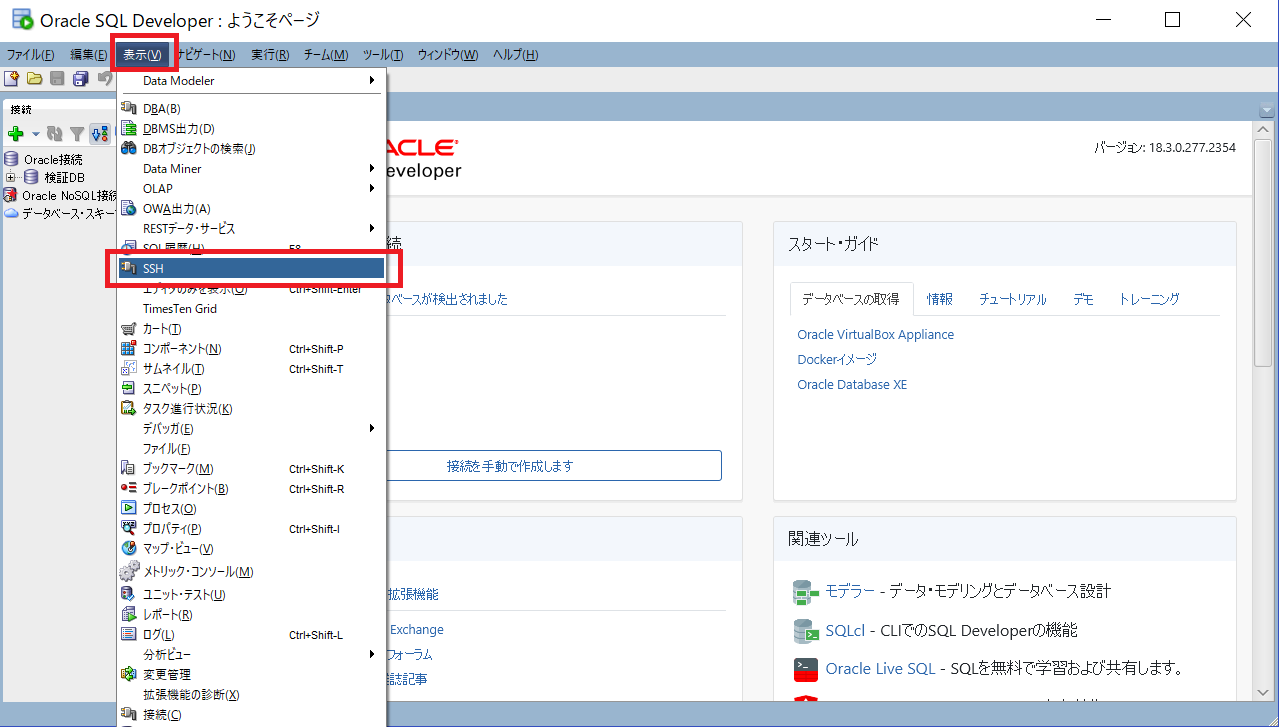Screen dimensions: 1279x727
Task: Open the レポート(R) menu item
Action: [x=251, y=614]
